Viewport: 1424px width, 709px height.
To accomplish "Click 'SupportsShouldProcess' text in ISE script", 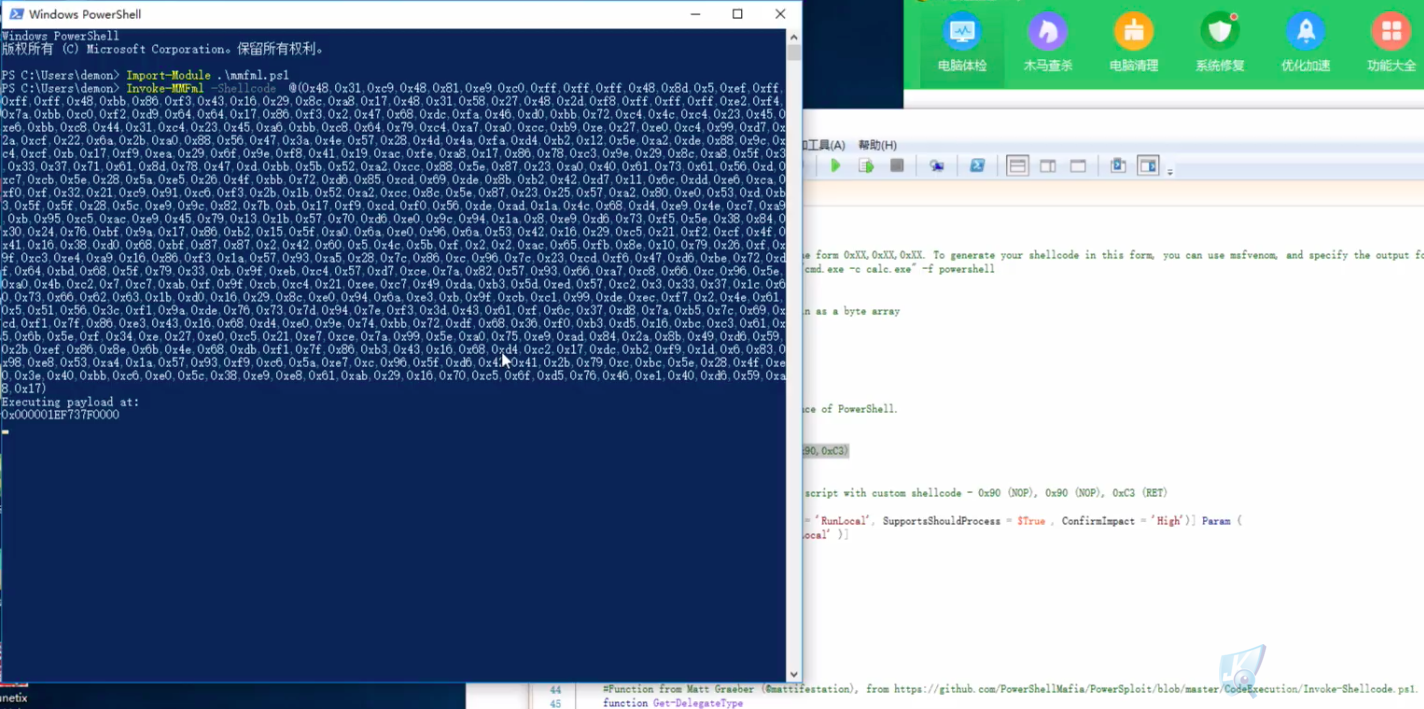I will [943, 521].
